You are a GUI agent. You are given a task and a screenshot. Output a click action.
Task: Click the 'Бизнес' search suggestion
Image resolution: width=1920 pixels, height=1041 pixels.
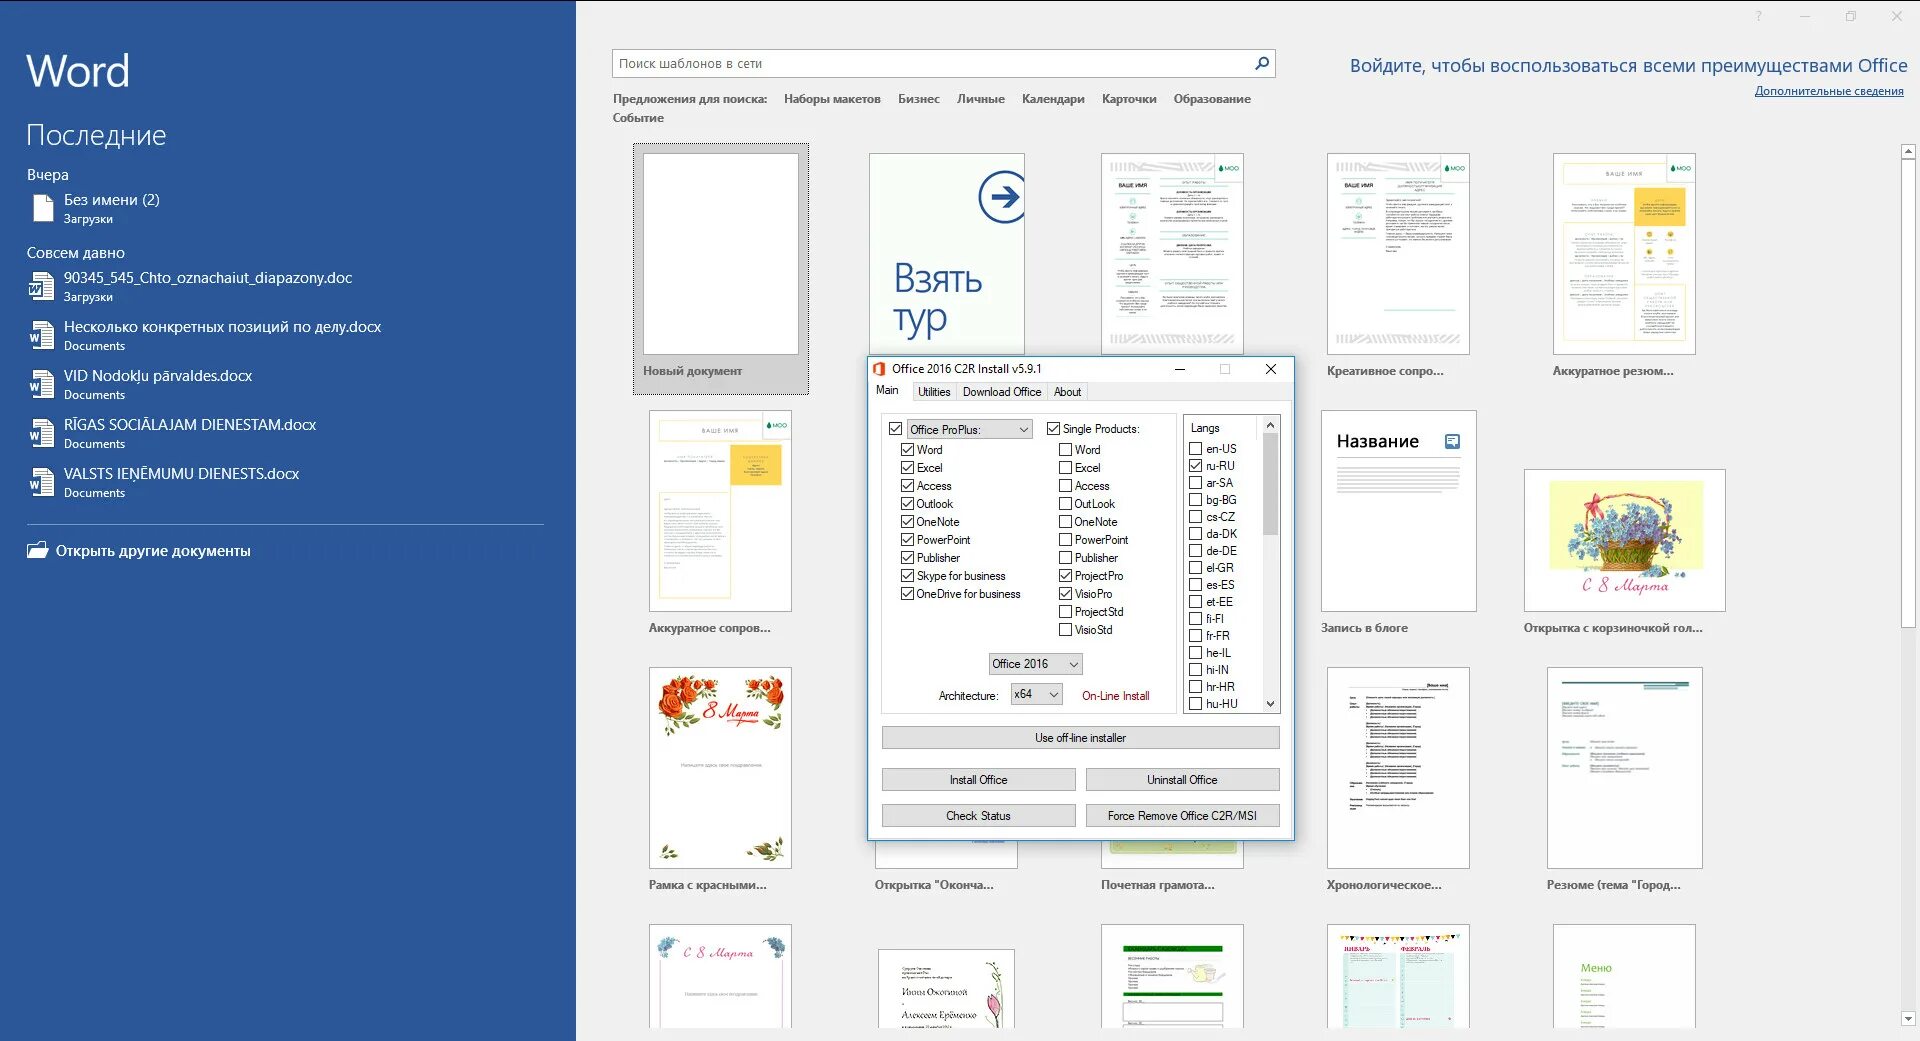tap(918, 99)
